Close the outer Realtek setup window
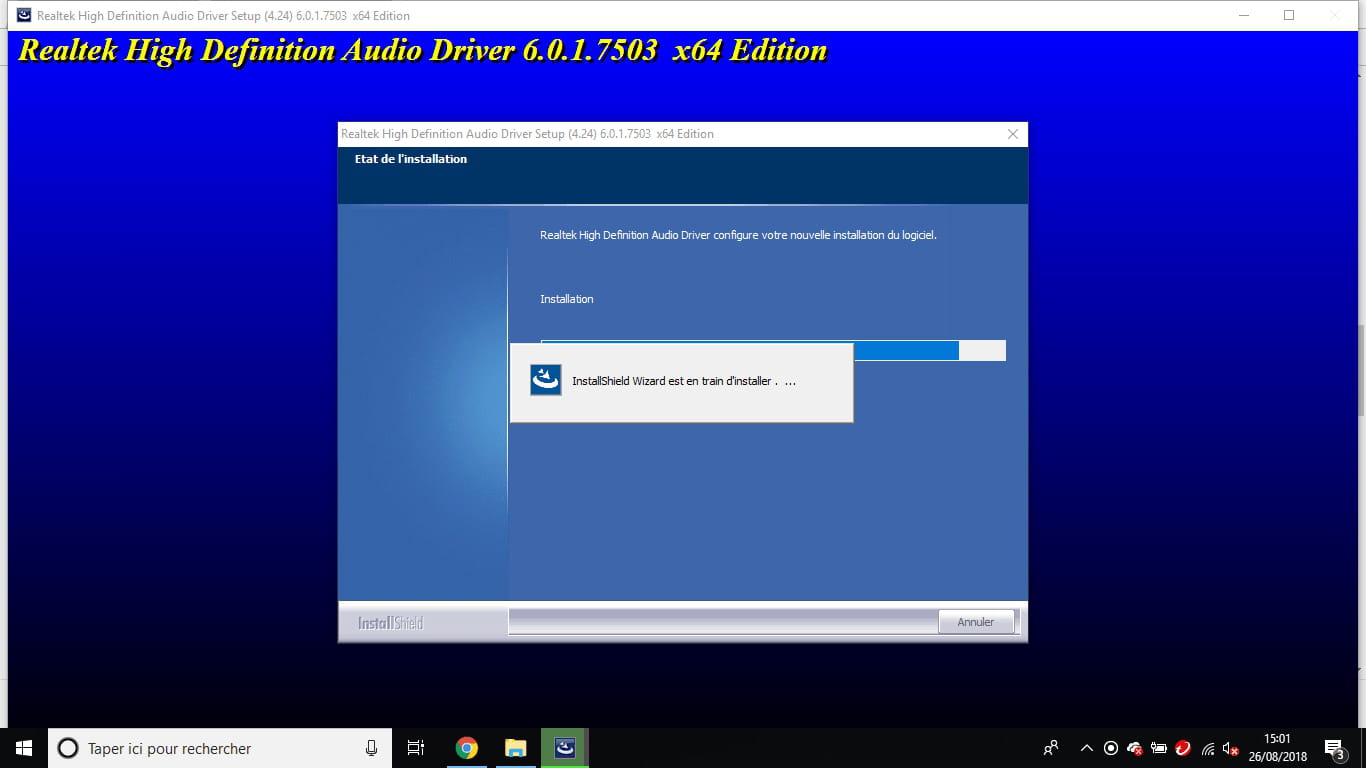 coord(1335,15)
